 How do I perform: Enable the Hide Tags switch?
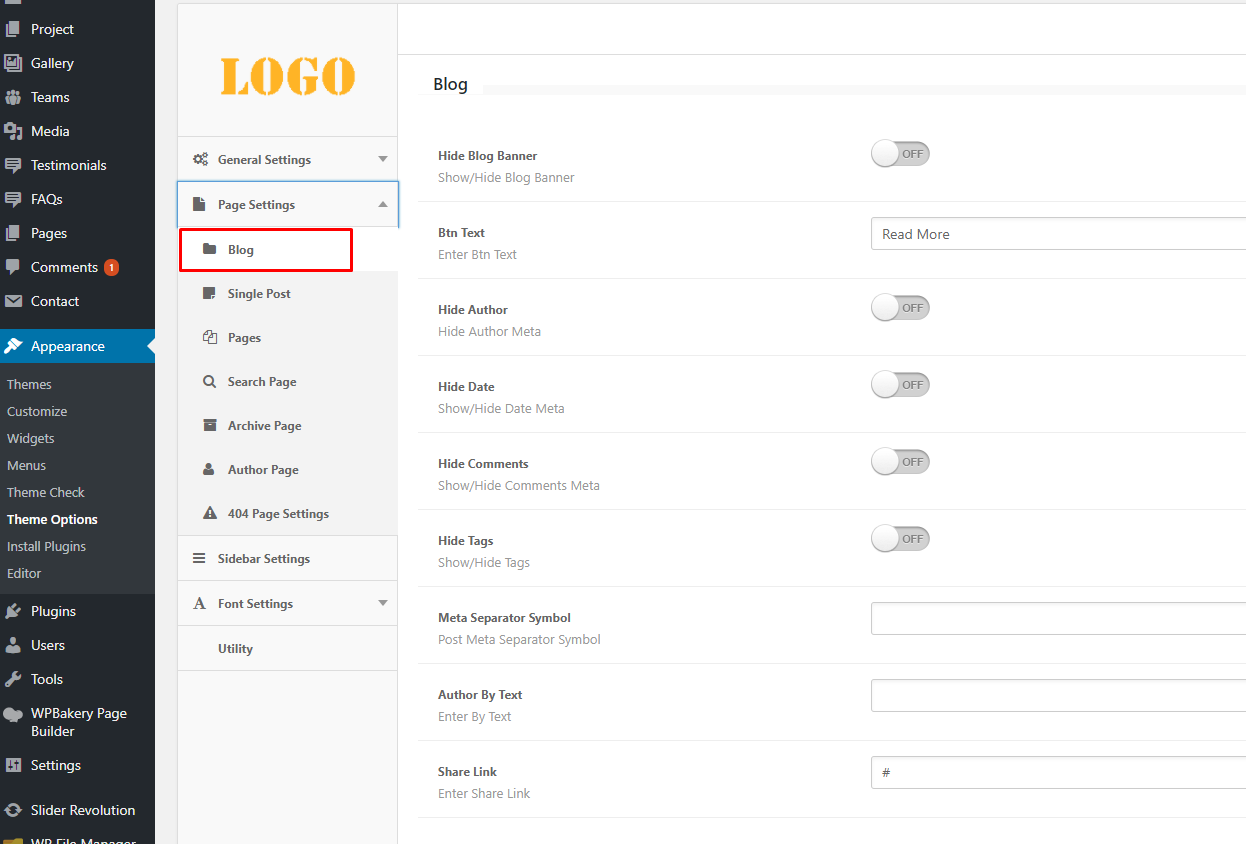900,539
